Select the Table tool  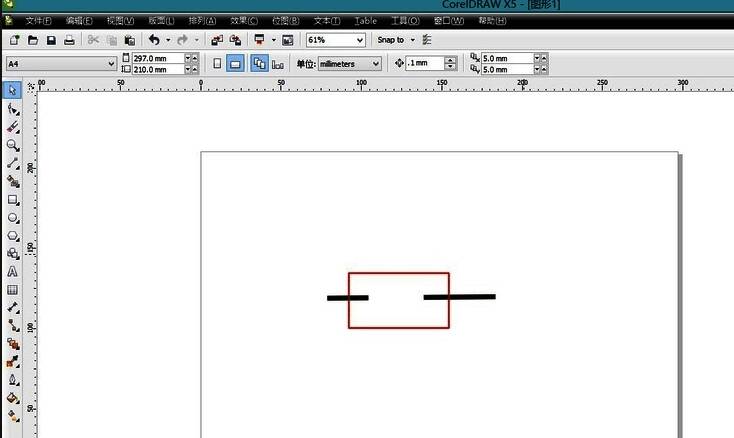13,289
